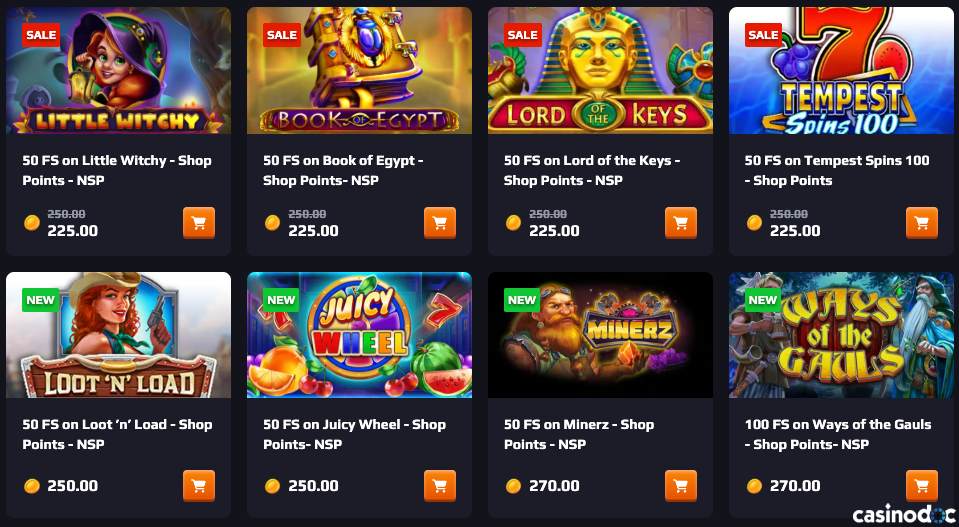
Task: Add Little Witchy free spins to cart
Action: 199,223
